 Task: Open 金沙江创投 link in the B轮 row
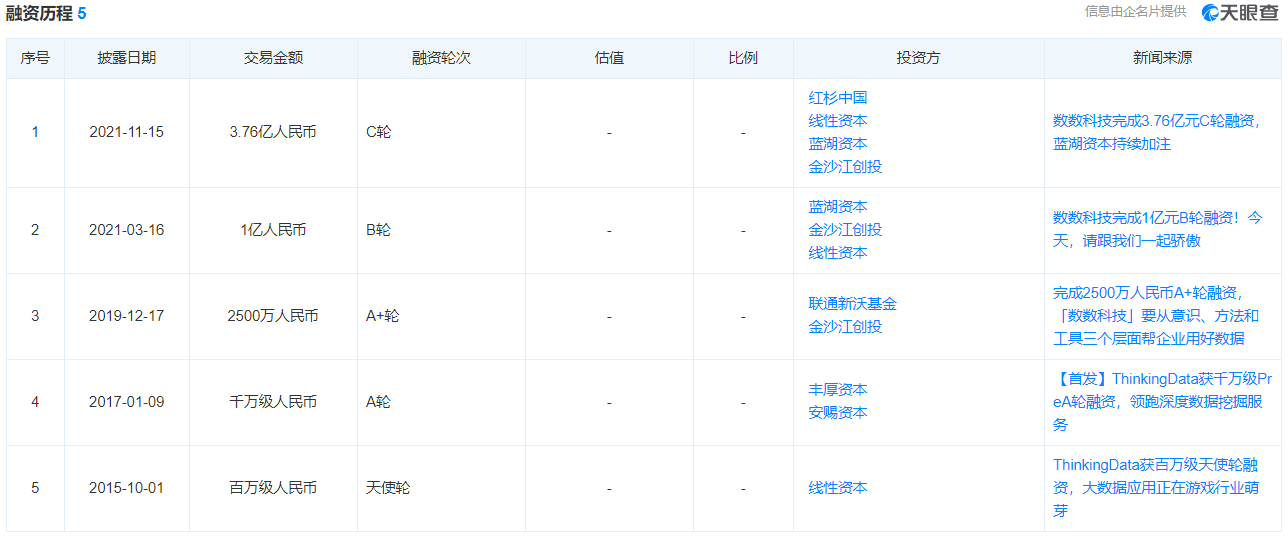tap(846, 230)
